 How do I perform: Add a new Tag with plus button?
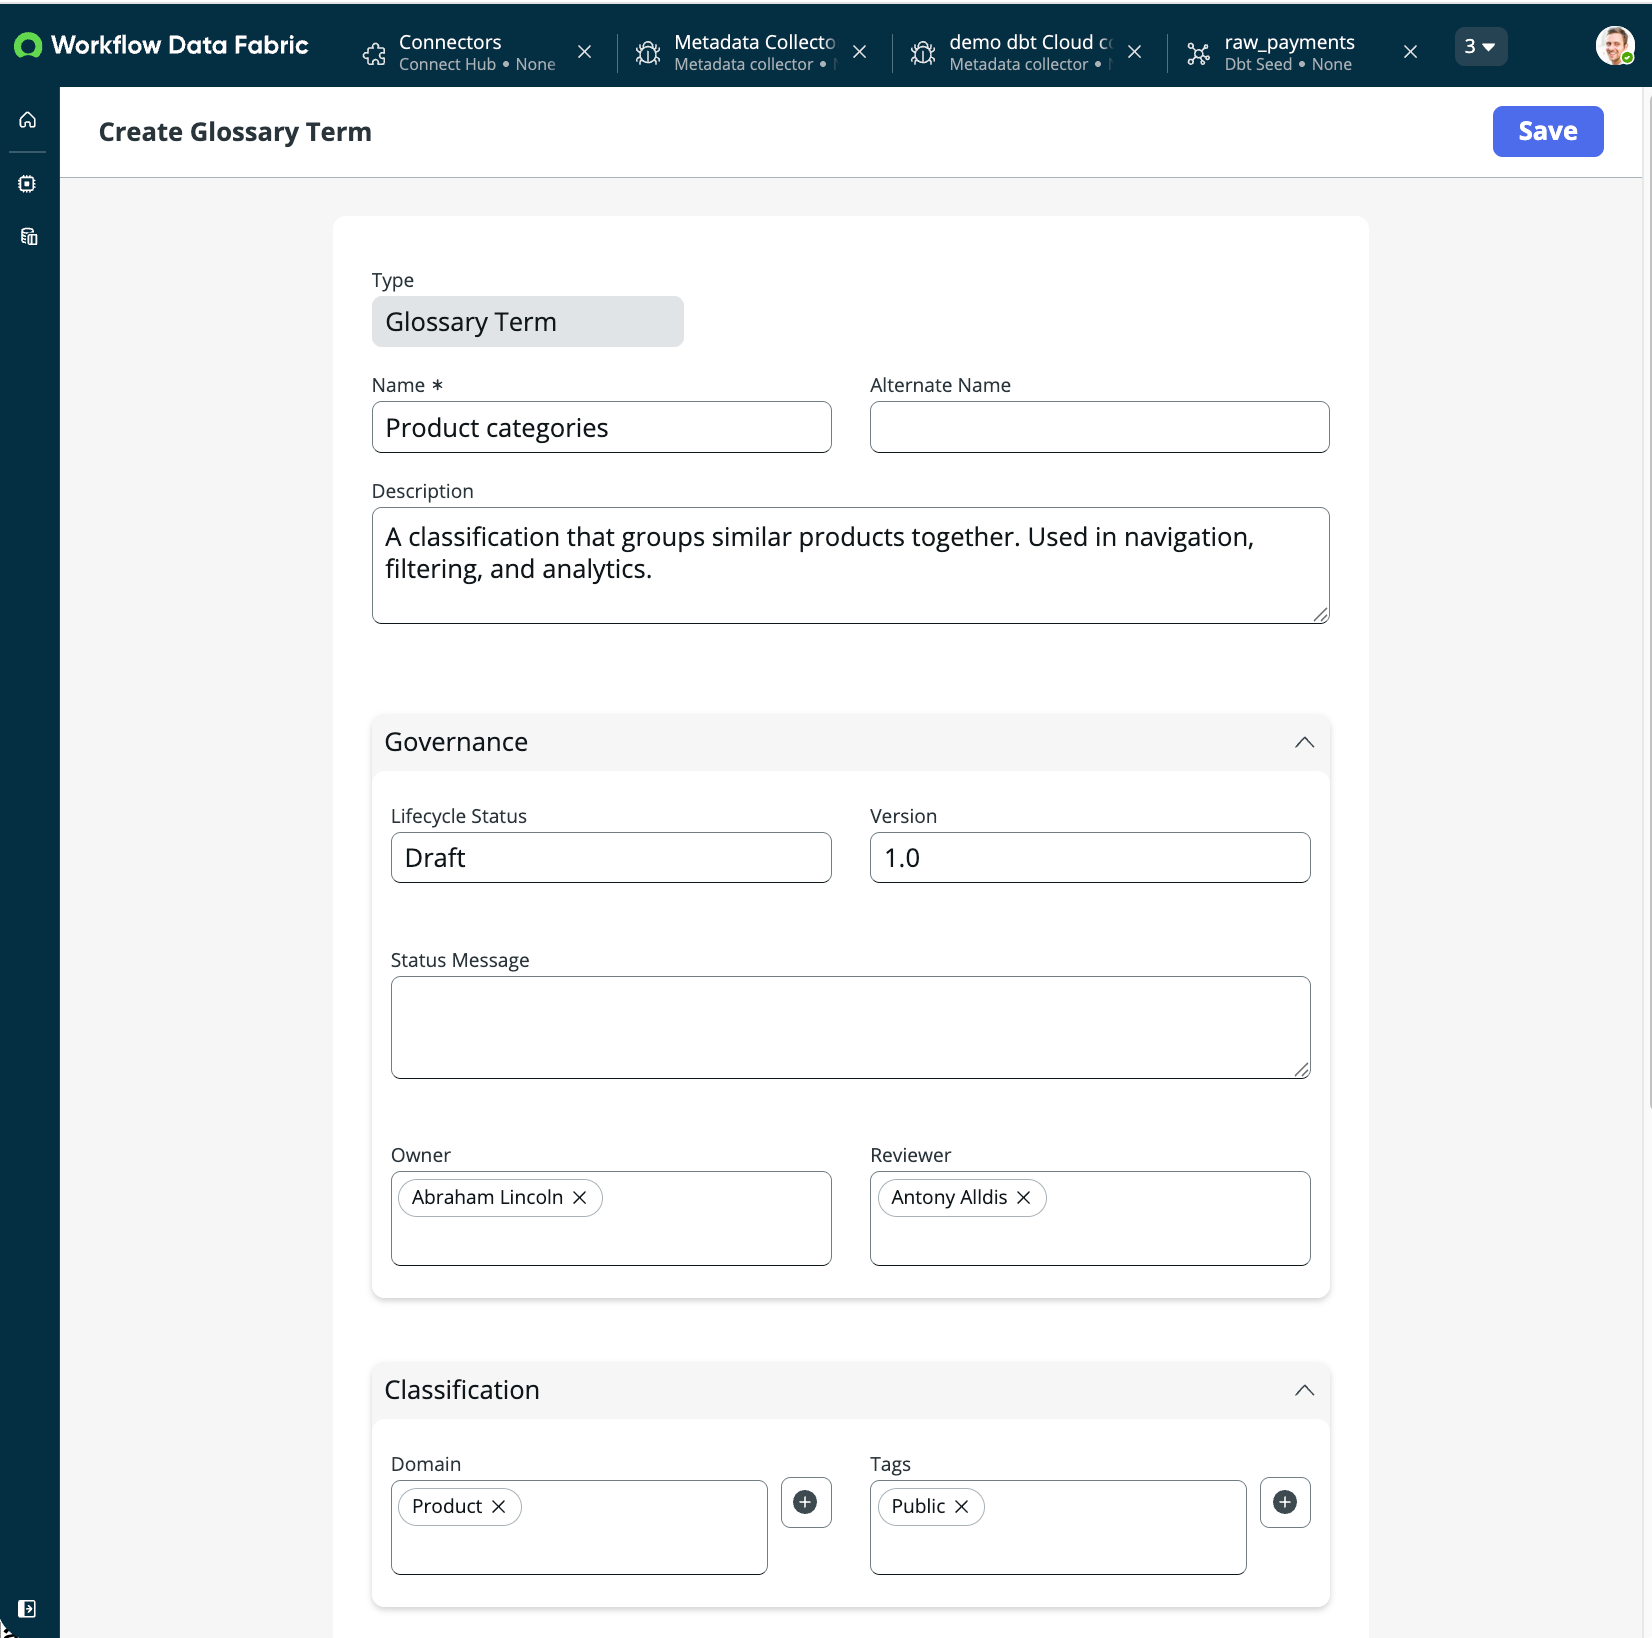click(x=1285, y=1502)
